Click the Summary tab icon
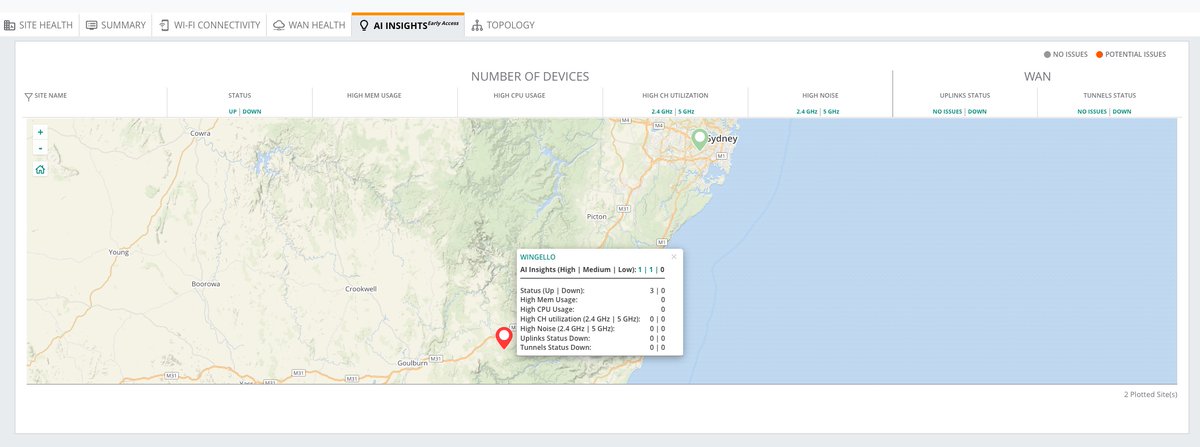This screenshot has width=1200, height=447. tap(91, 25)
